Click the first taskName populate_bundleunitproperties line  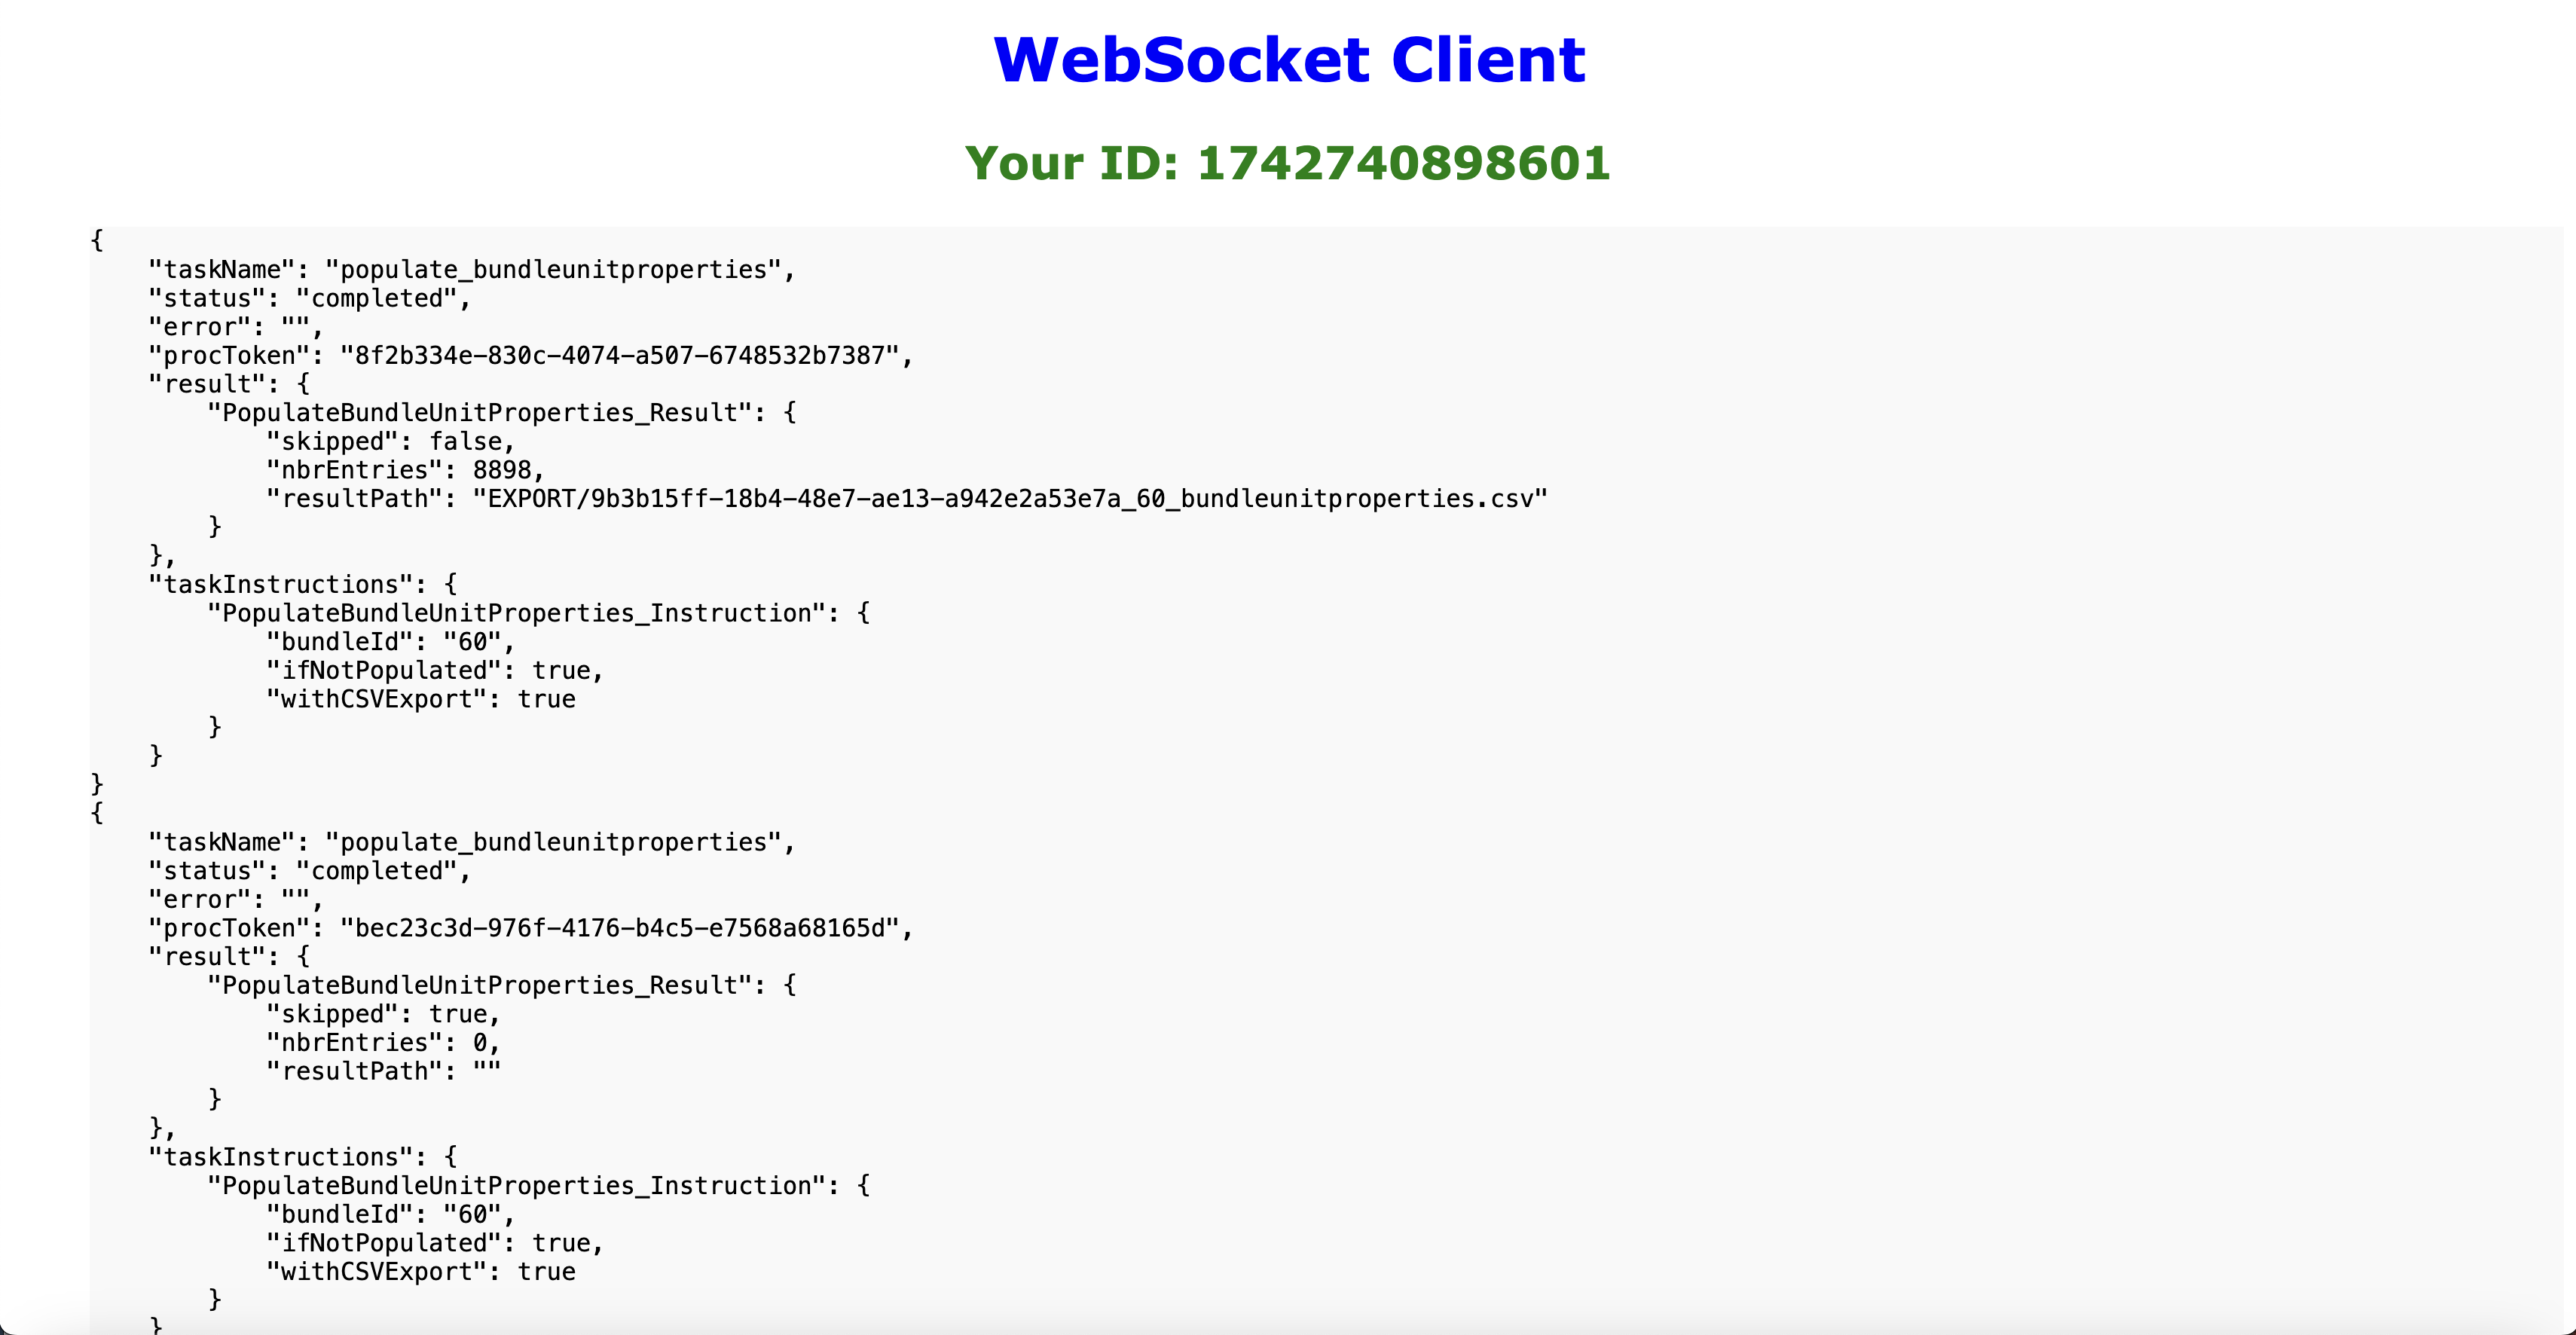[472, 270]
